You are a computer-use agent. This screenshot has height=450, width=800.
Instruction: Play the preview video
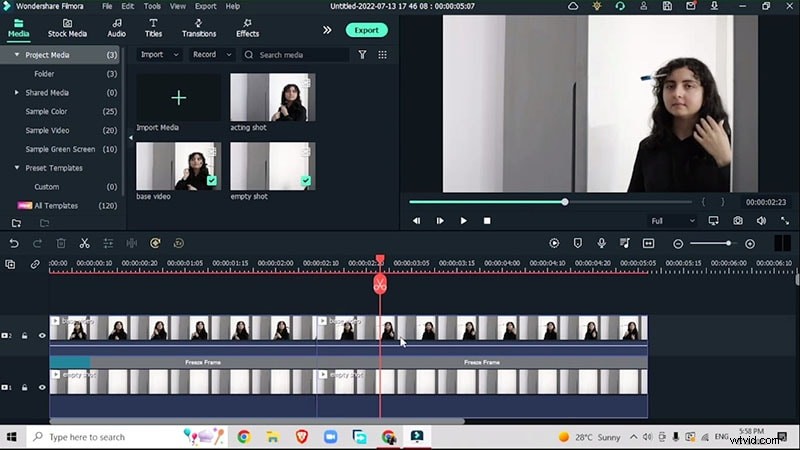(463, 221)
